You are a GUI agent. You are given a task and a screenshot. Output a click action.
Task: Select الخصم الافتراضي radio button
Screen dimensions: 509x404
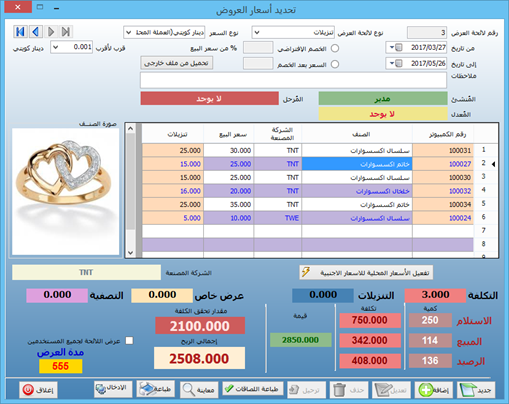[335, 49]
